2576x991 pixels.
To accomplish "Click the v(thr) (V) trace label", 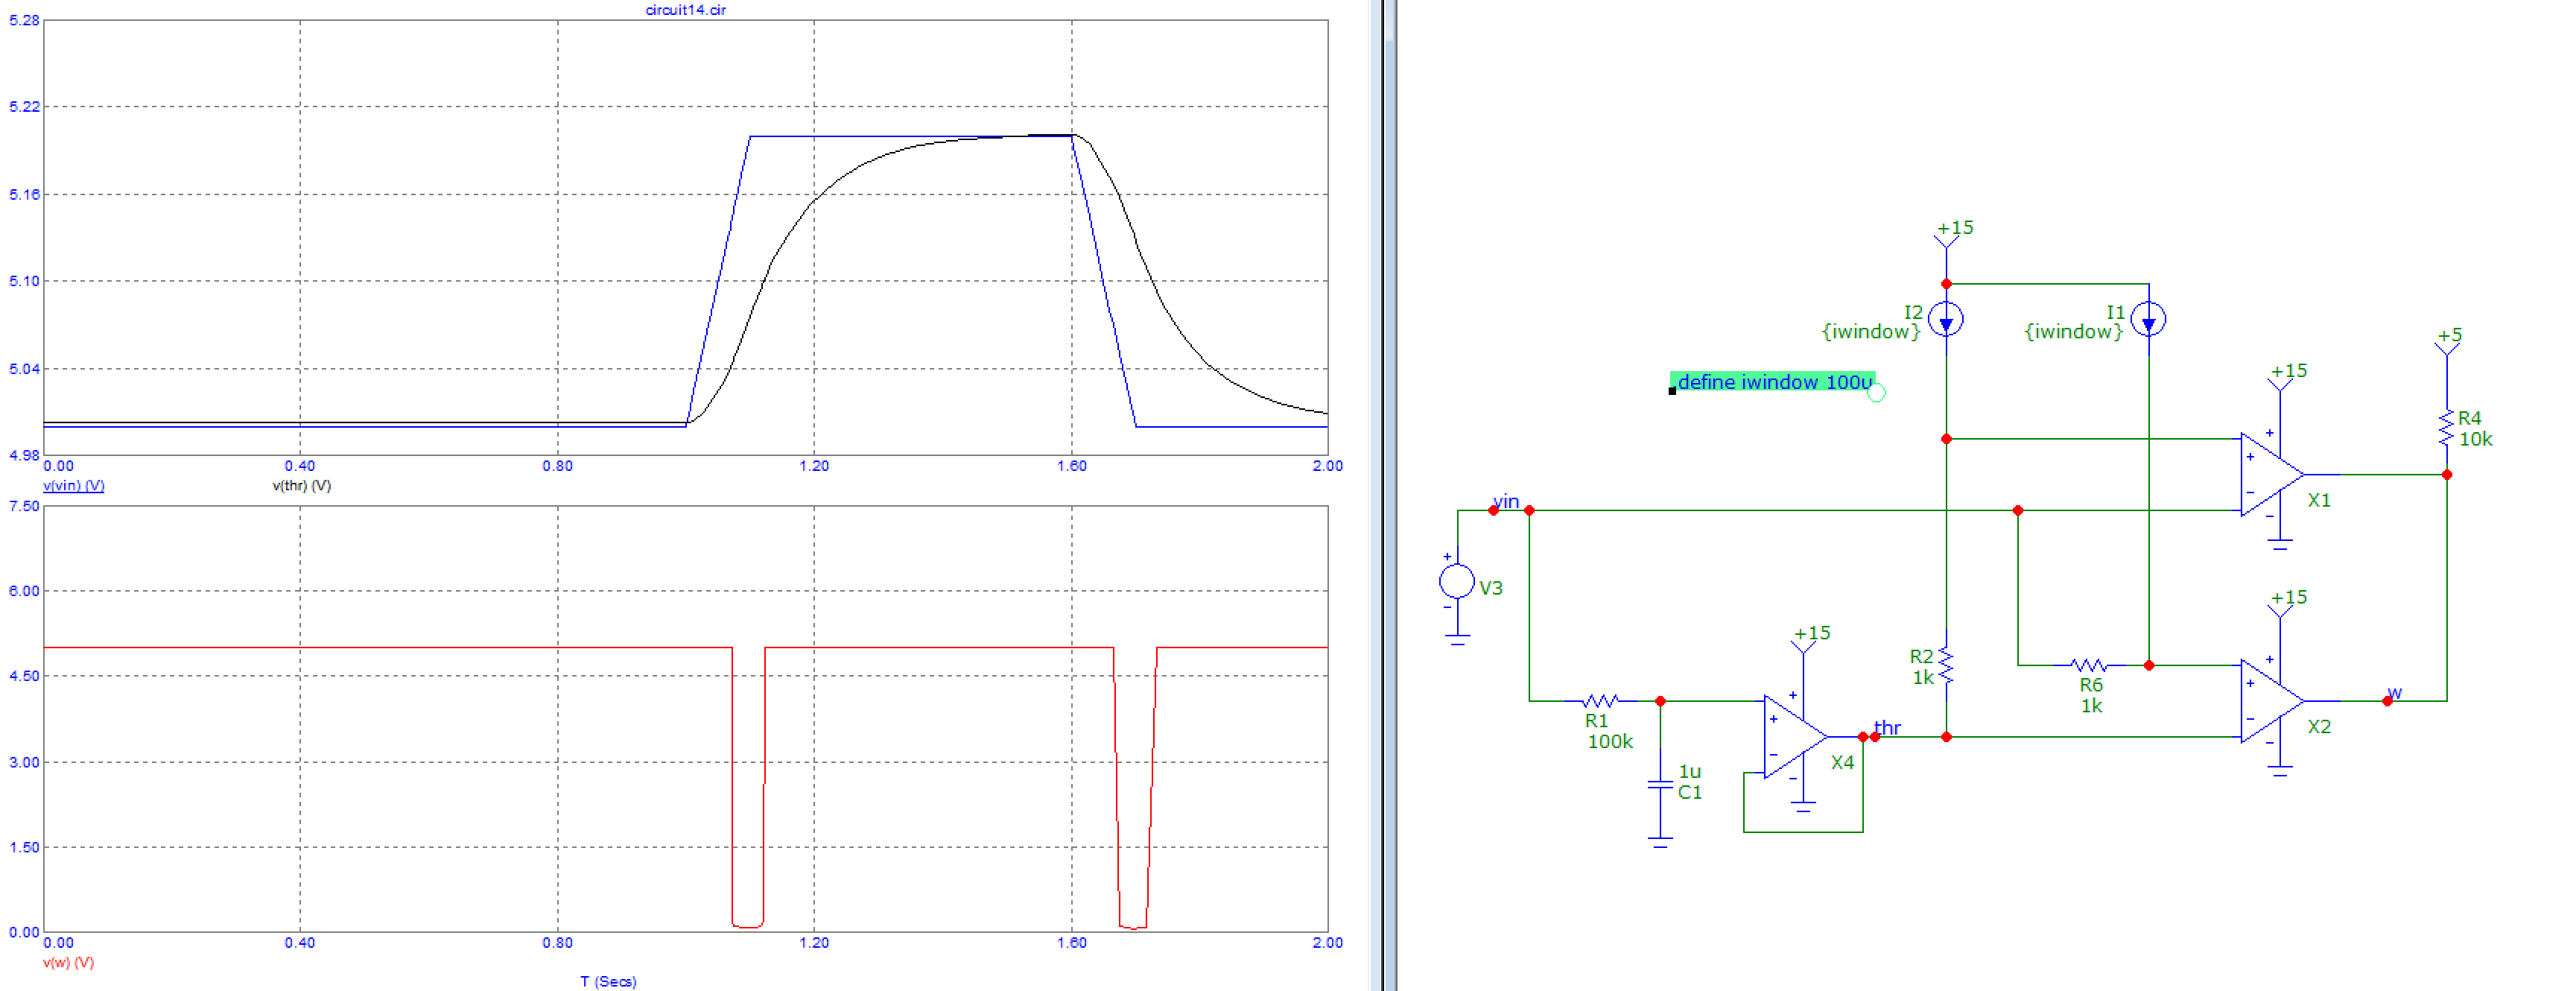I will 301,486.
